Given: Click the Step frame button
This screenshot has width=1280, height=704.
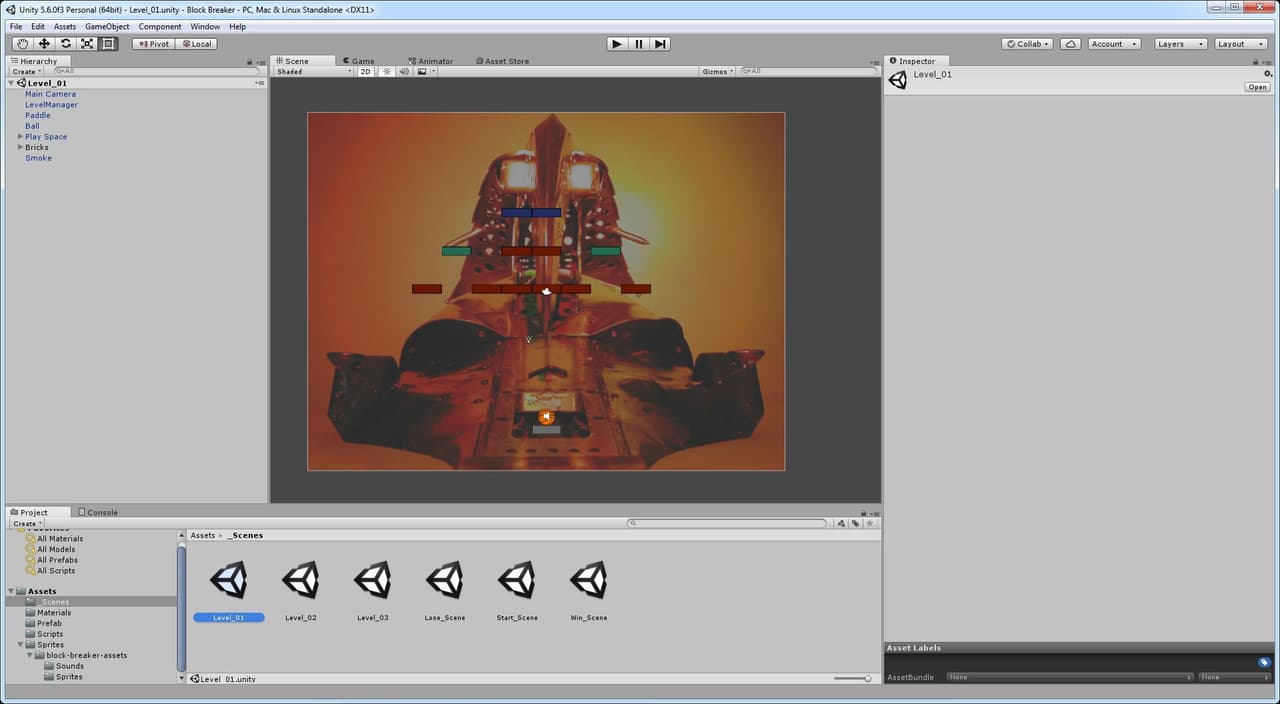Looking at the screenshot, I should (x=660, y=44).
